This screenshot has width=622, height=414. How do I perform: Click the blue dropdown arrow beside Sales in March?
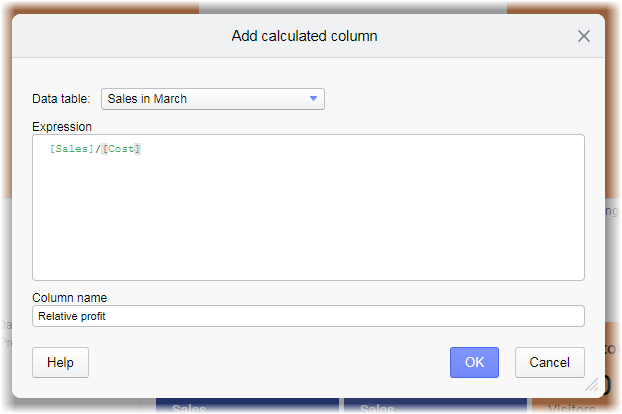(313, 99)
